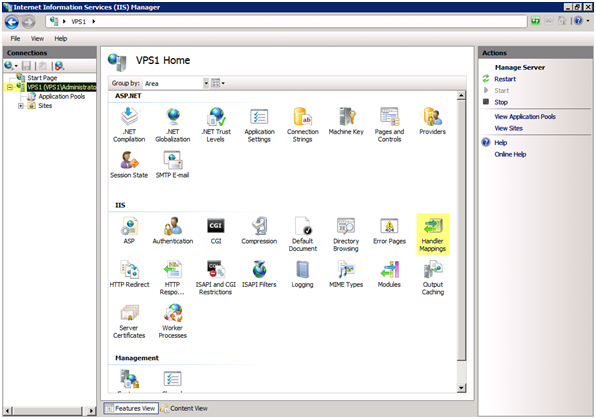Screen dimensions: 596x419
Task: Open Logging feature icon
Action: click(303, 274)
